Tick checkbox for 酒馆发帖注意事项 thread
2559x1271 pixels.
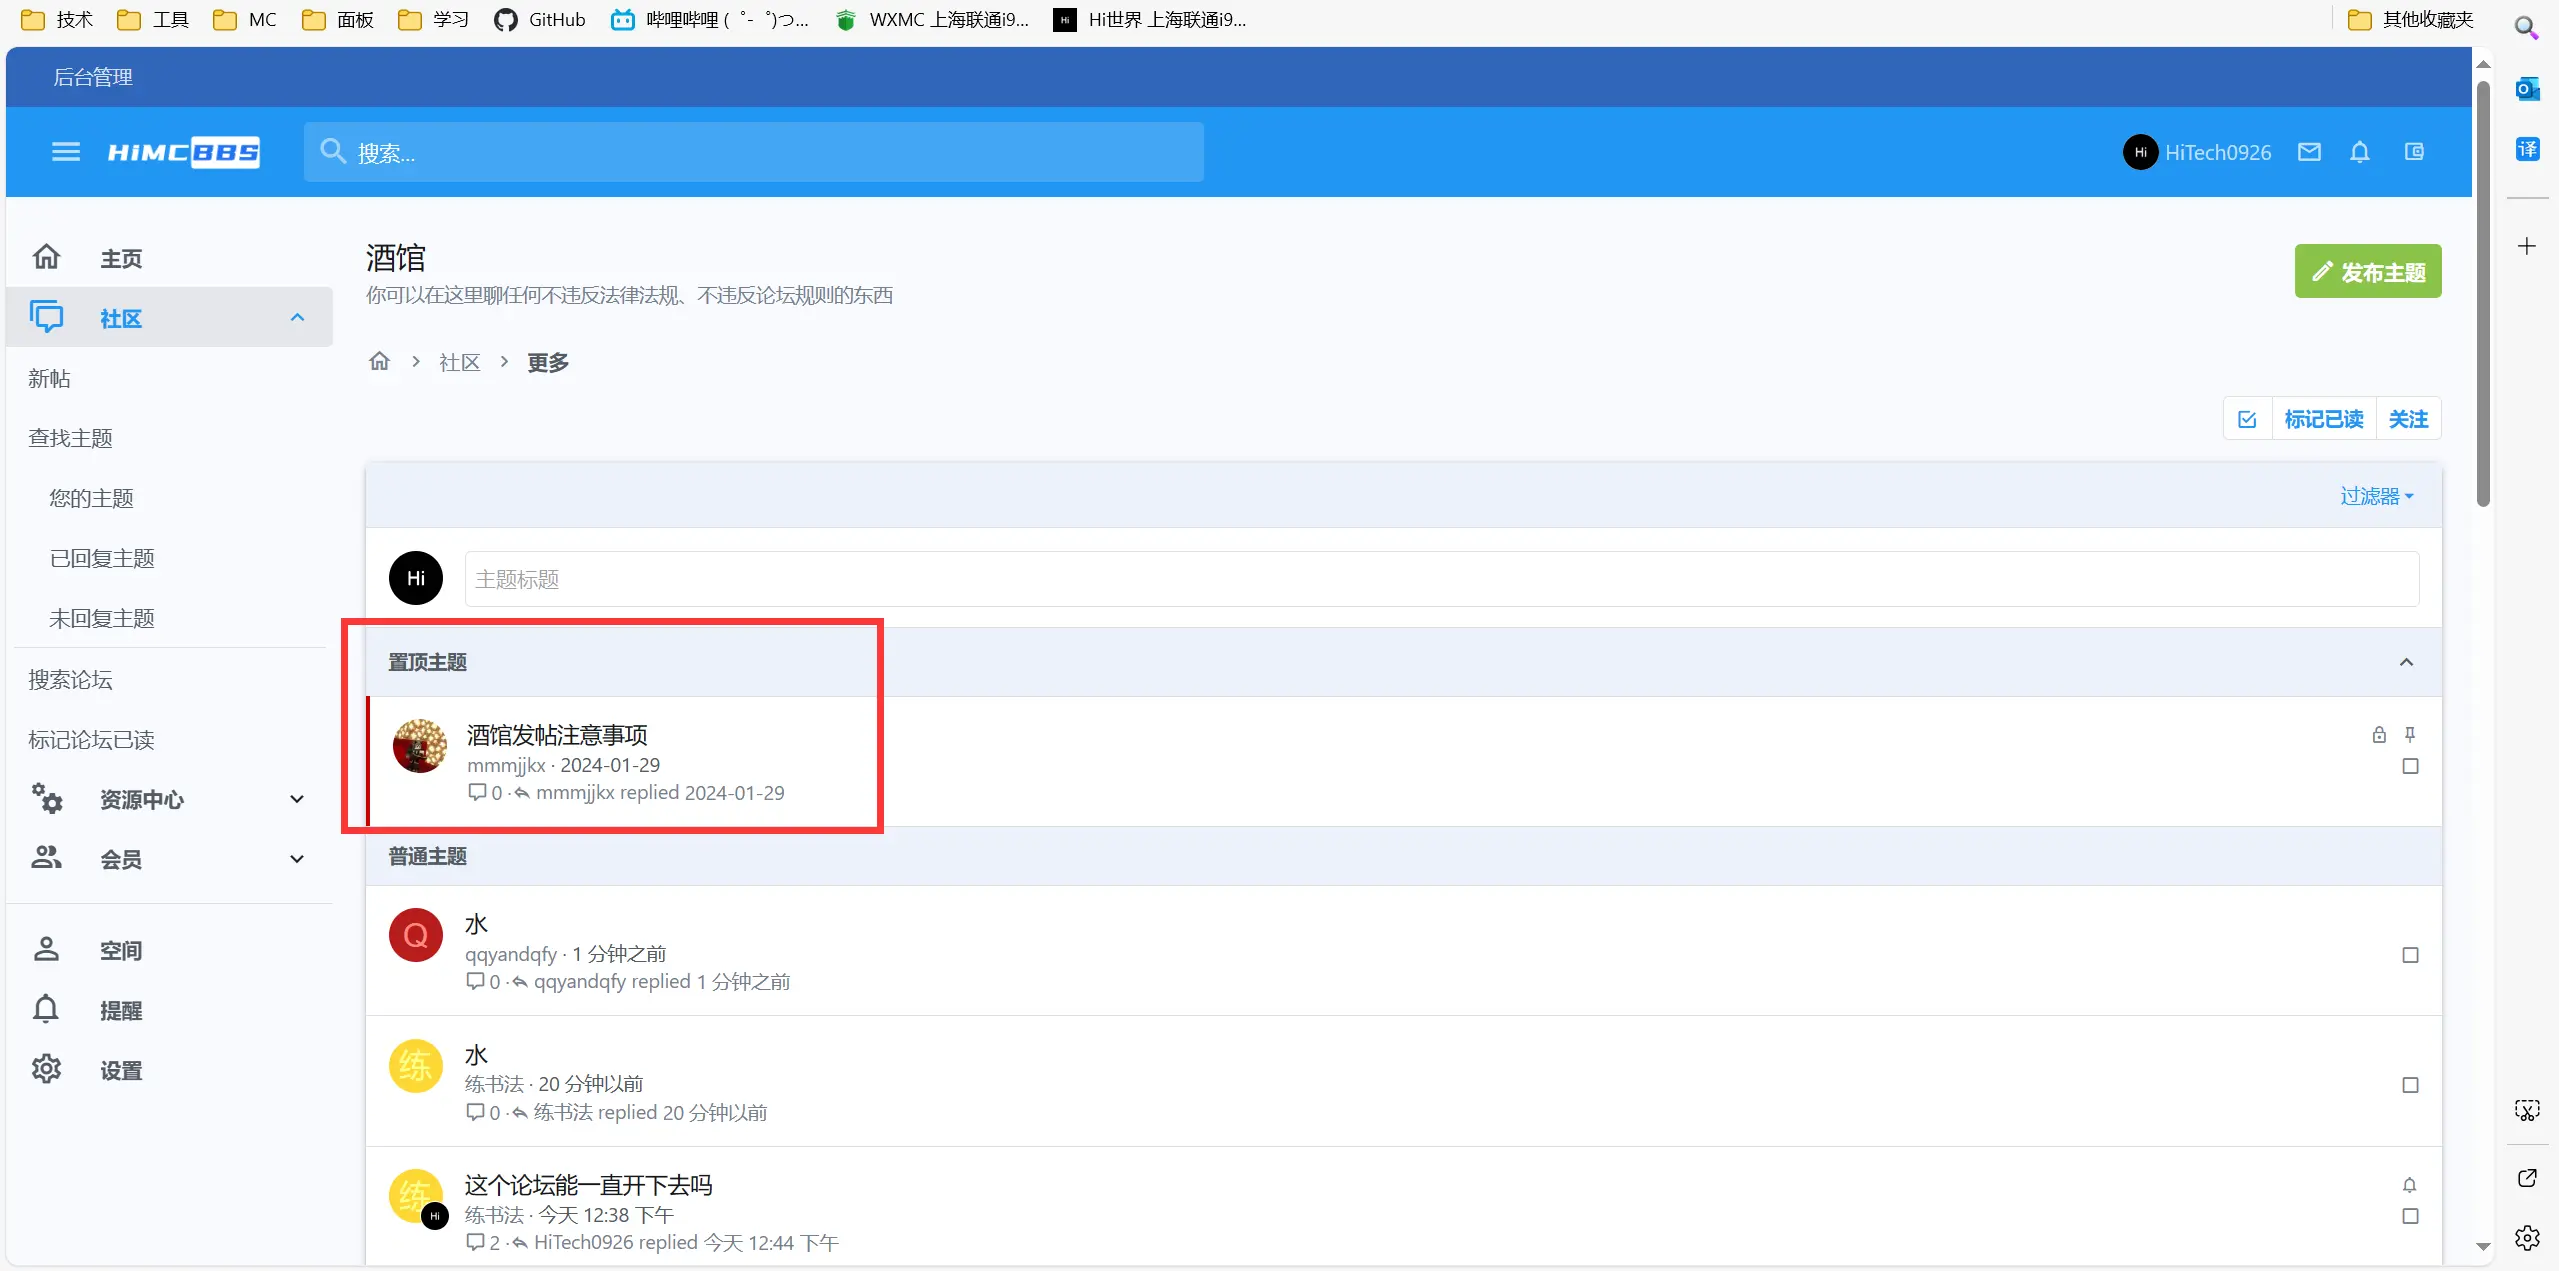click(2410, 766)
